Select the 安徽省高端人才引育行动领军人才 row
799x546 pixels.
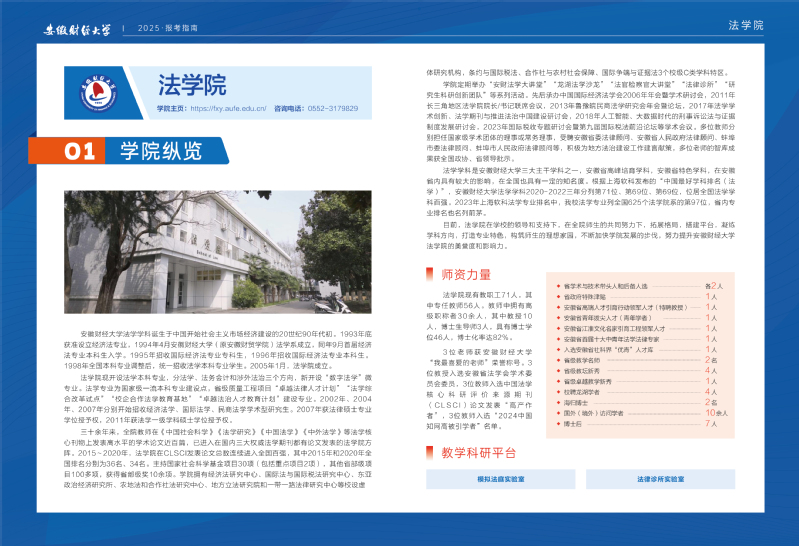pyautogui.click(x=637, y=307)
